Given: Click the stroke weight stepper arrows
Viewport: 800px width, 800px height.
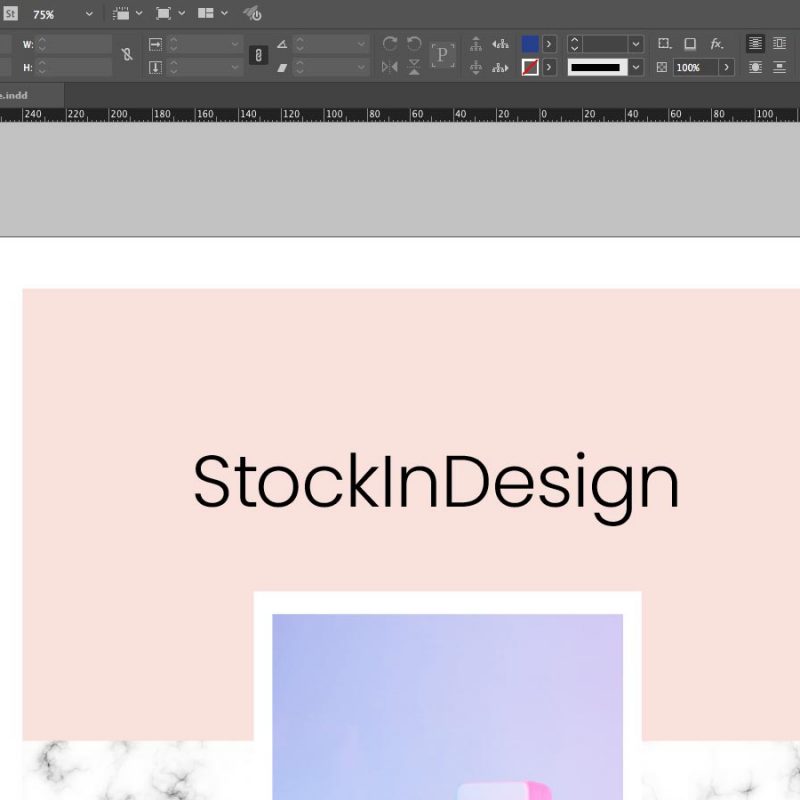Looking at the screenshot, I should [574, 44].
